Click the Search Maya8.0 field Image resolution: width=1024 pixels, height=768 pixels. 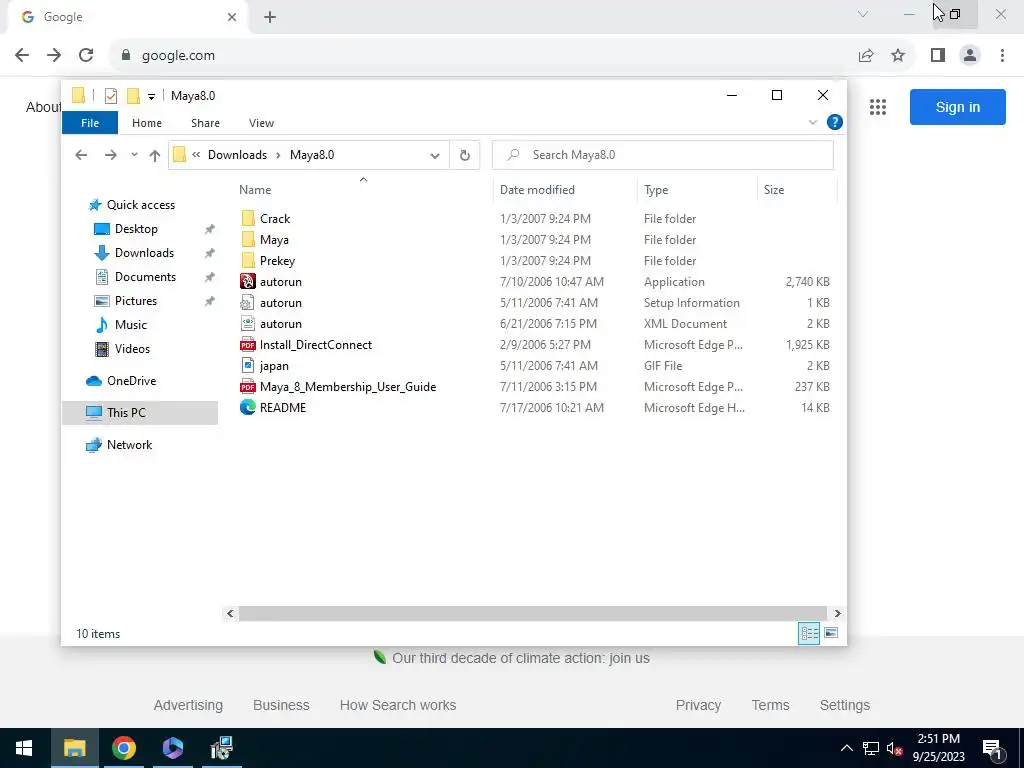[x=663, y=155]
